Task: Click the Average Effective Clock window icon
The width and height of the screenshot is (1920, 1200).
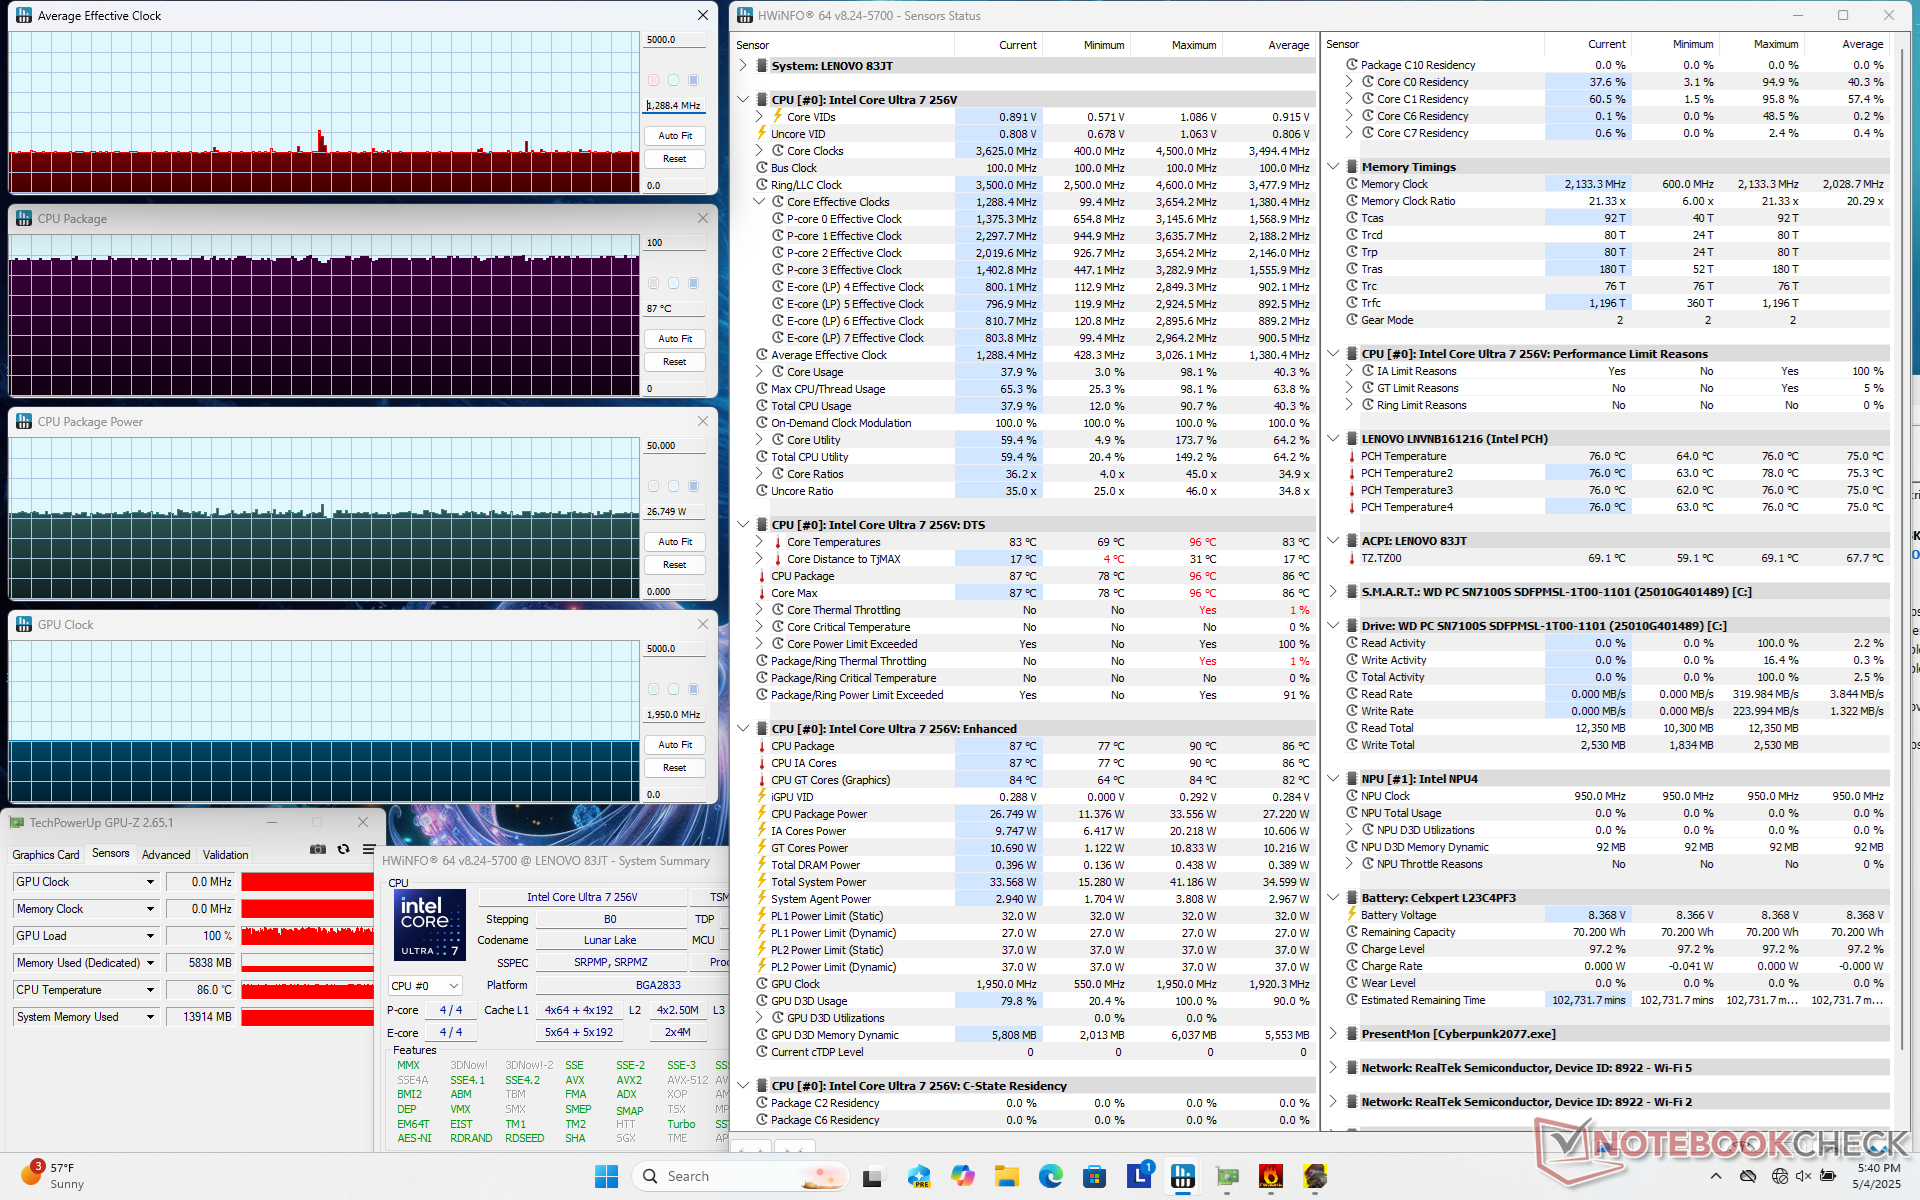Action: point(23,15)
